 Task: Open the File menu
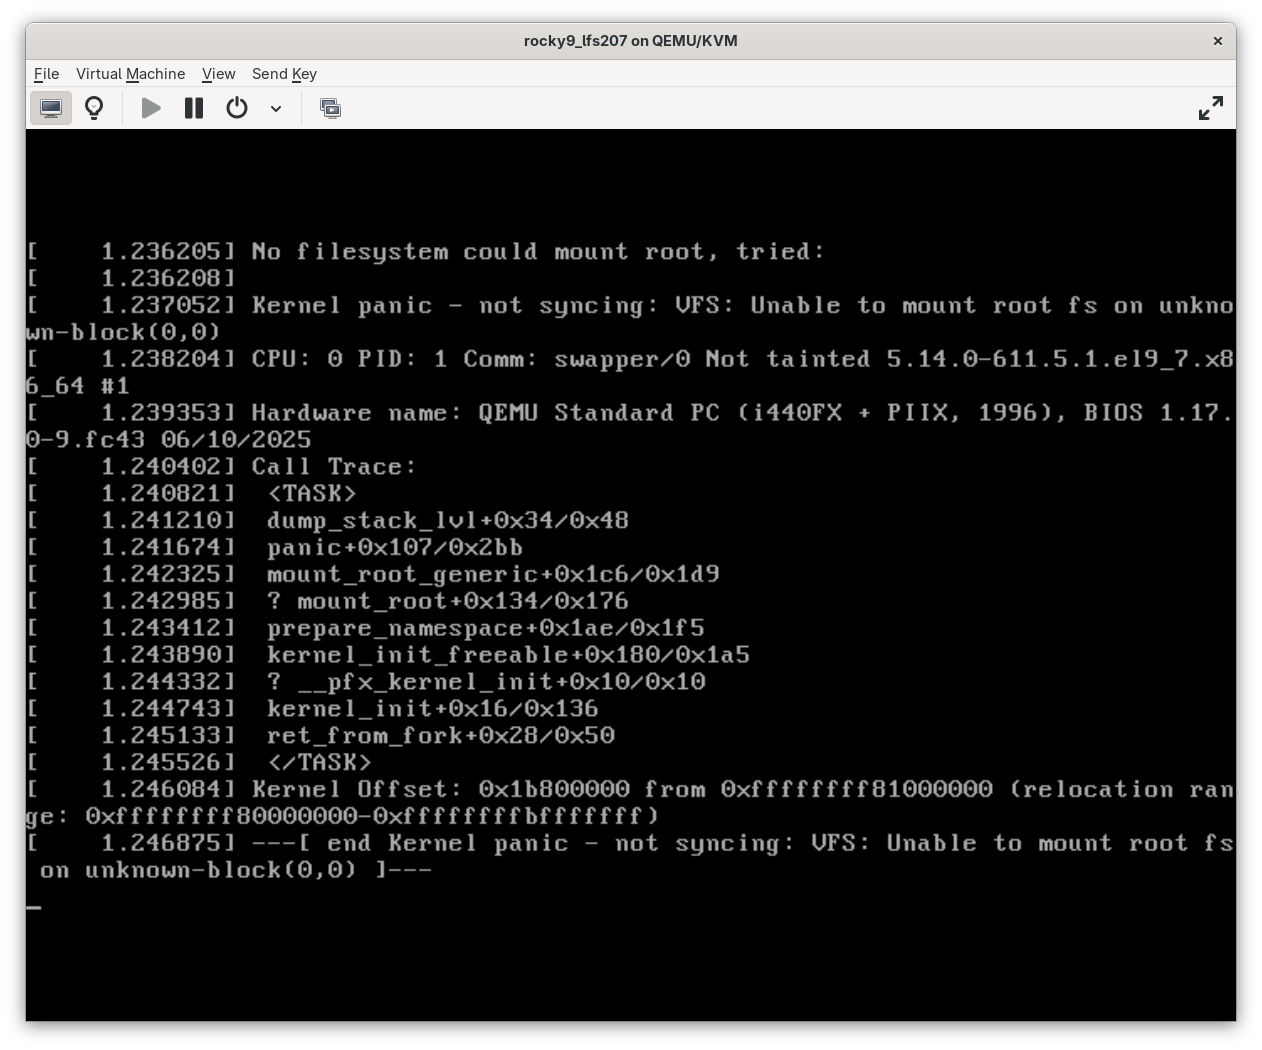pyautogui.click(x=46, y=74)
